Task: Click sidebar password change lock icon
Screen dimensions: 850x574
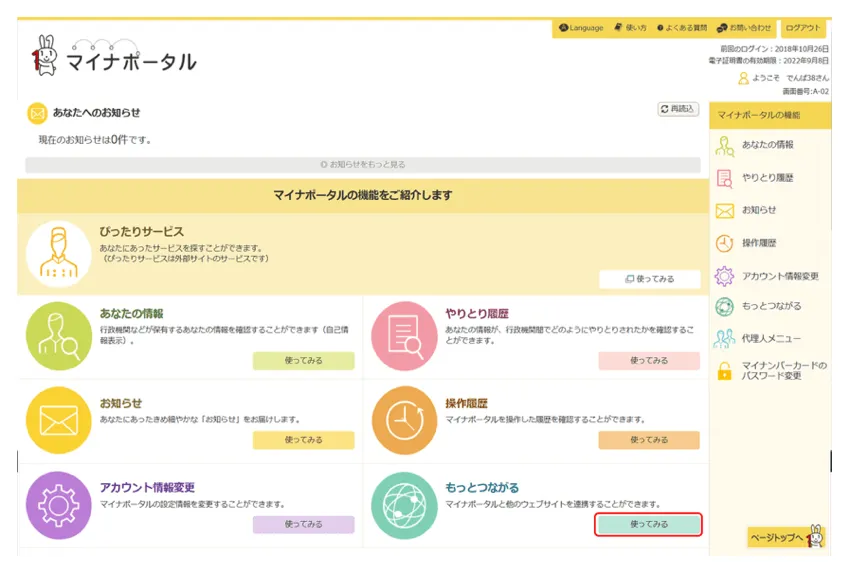Action: point(724,371)
